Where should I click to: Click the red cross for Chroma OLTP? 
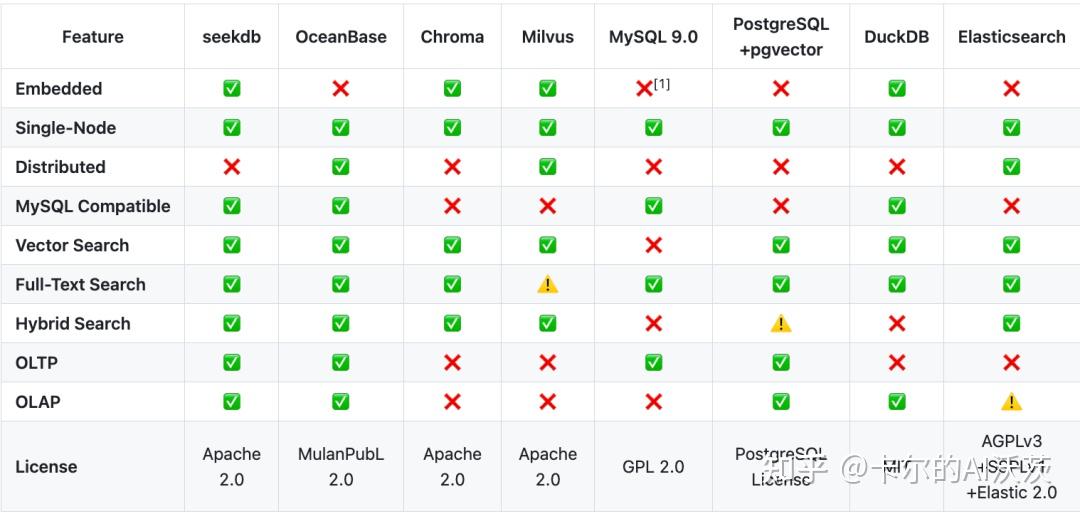click(452, 363)
